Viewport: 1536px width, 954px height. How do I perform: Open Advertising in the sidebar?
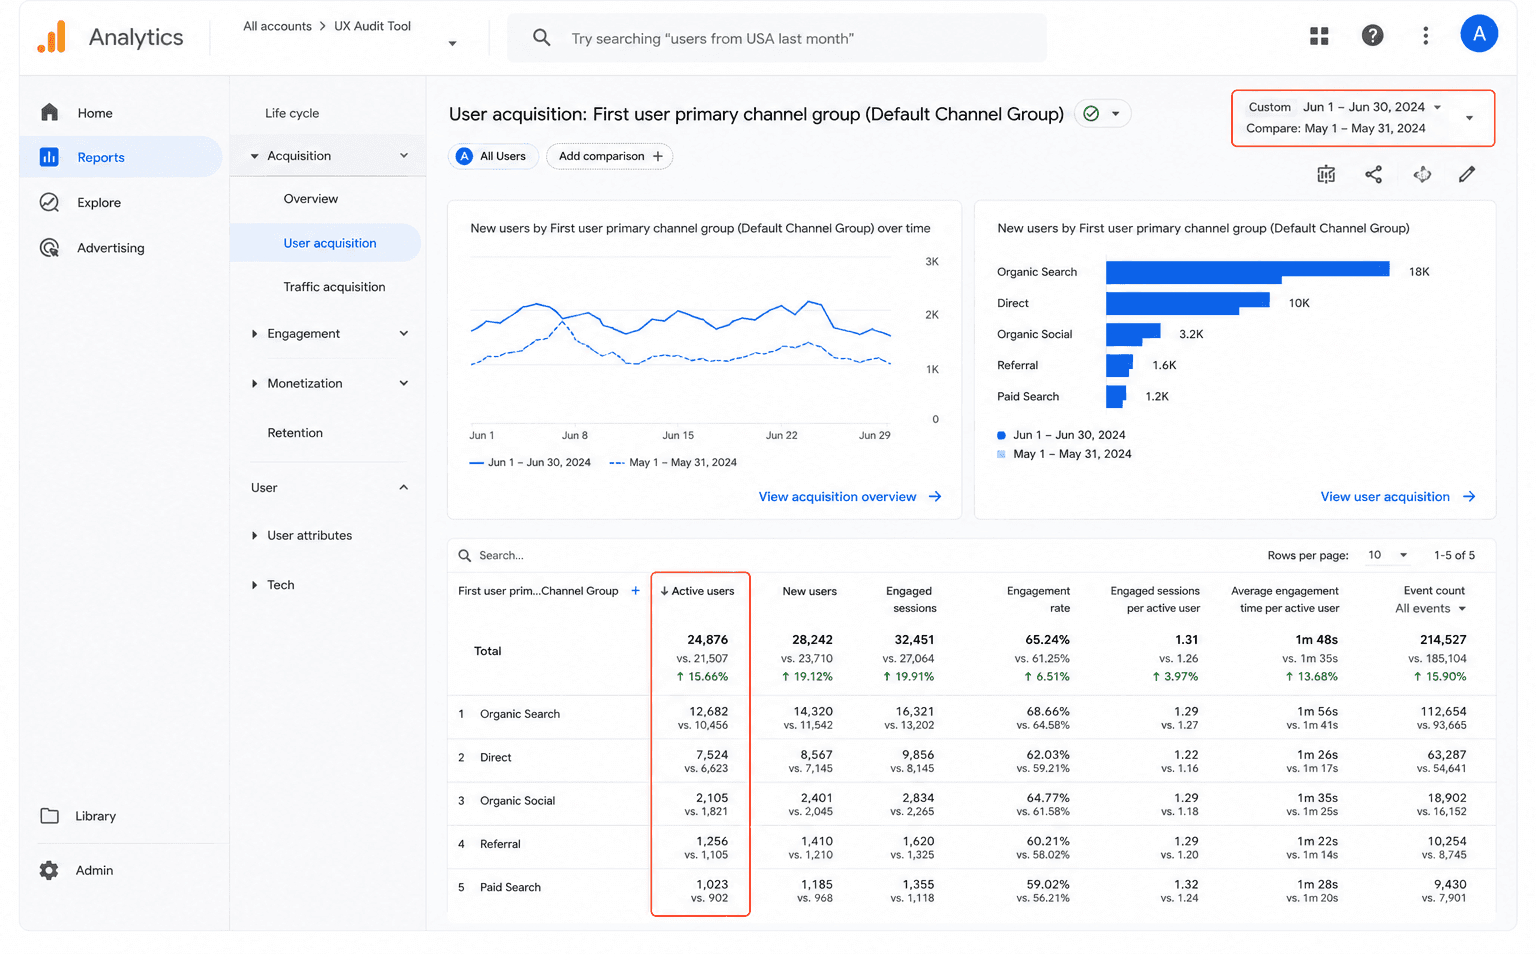coord(110,248)
